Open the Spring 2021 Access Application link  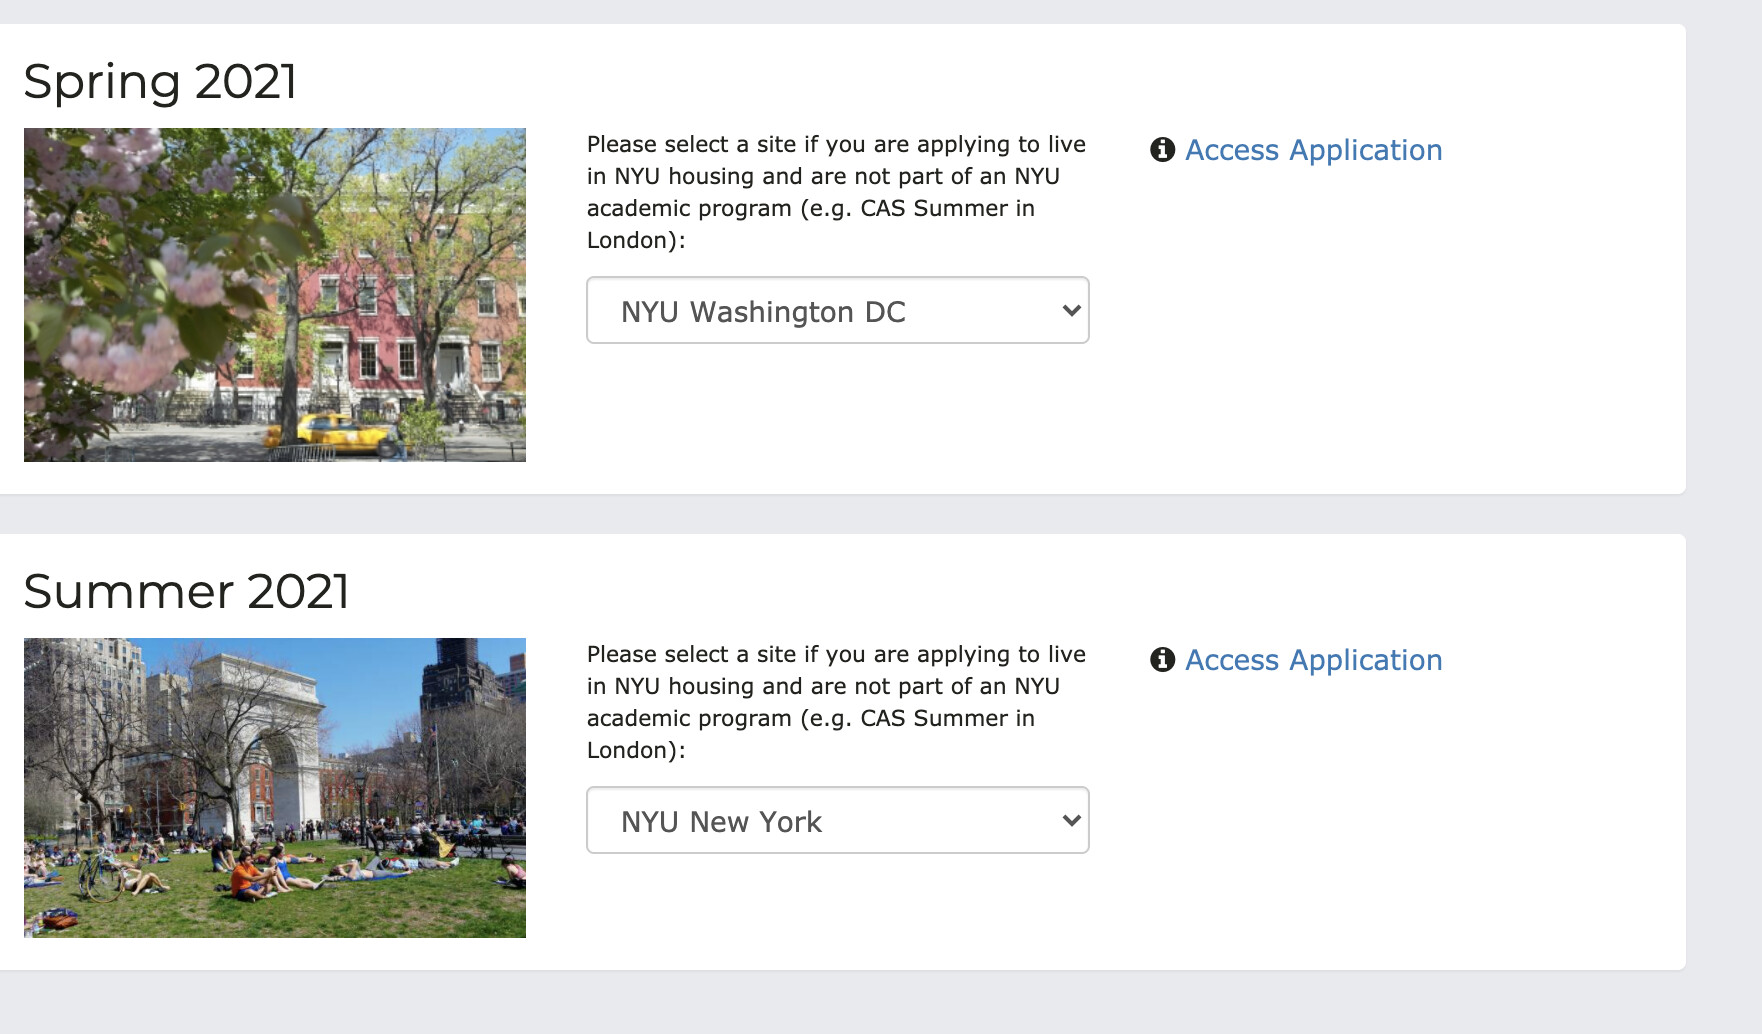[x=1313, y=150]
